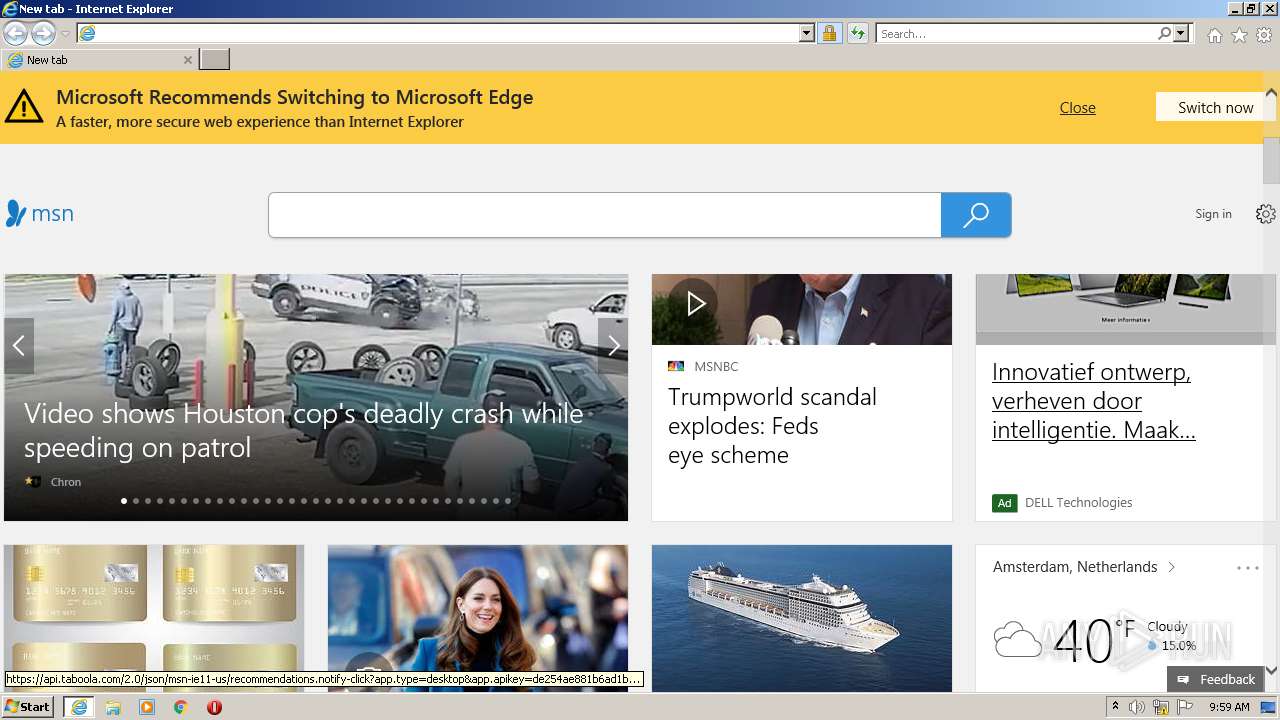Show the next carousel slide
The image size is (1280, 720).
tap(613, 346)
